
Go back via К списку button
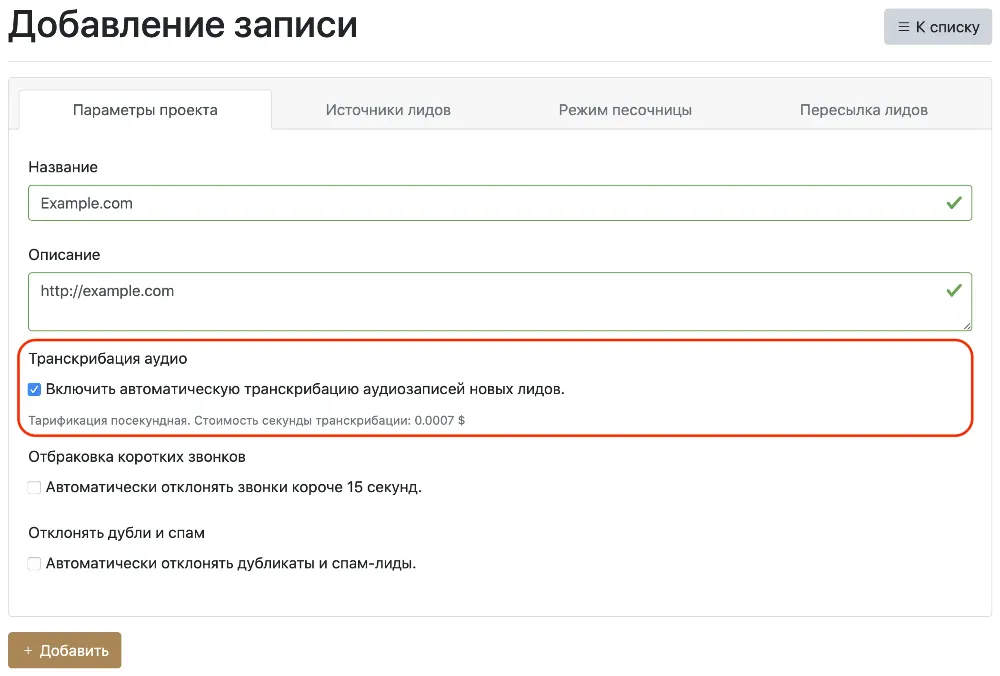(938, 27)
